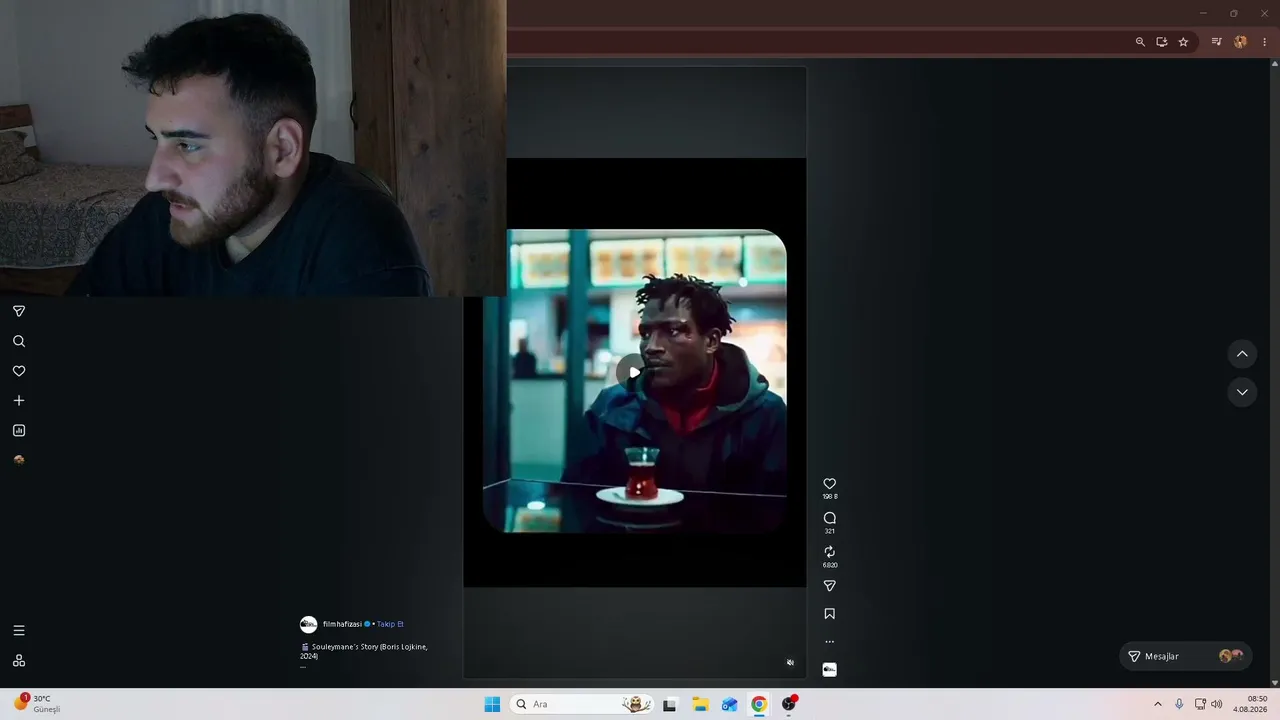Open the Meta apps icon at sidebar bottom
Image resolution: width=1280 pixels, height=720 pixels.
(x=19, y=661)
